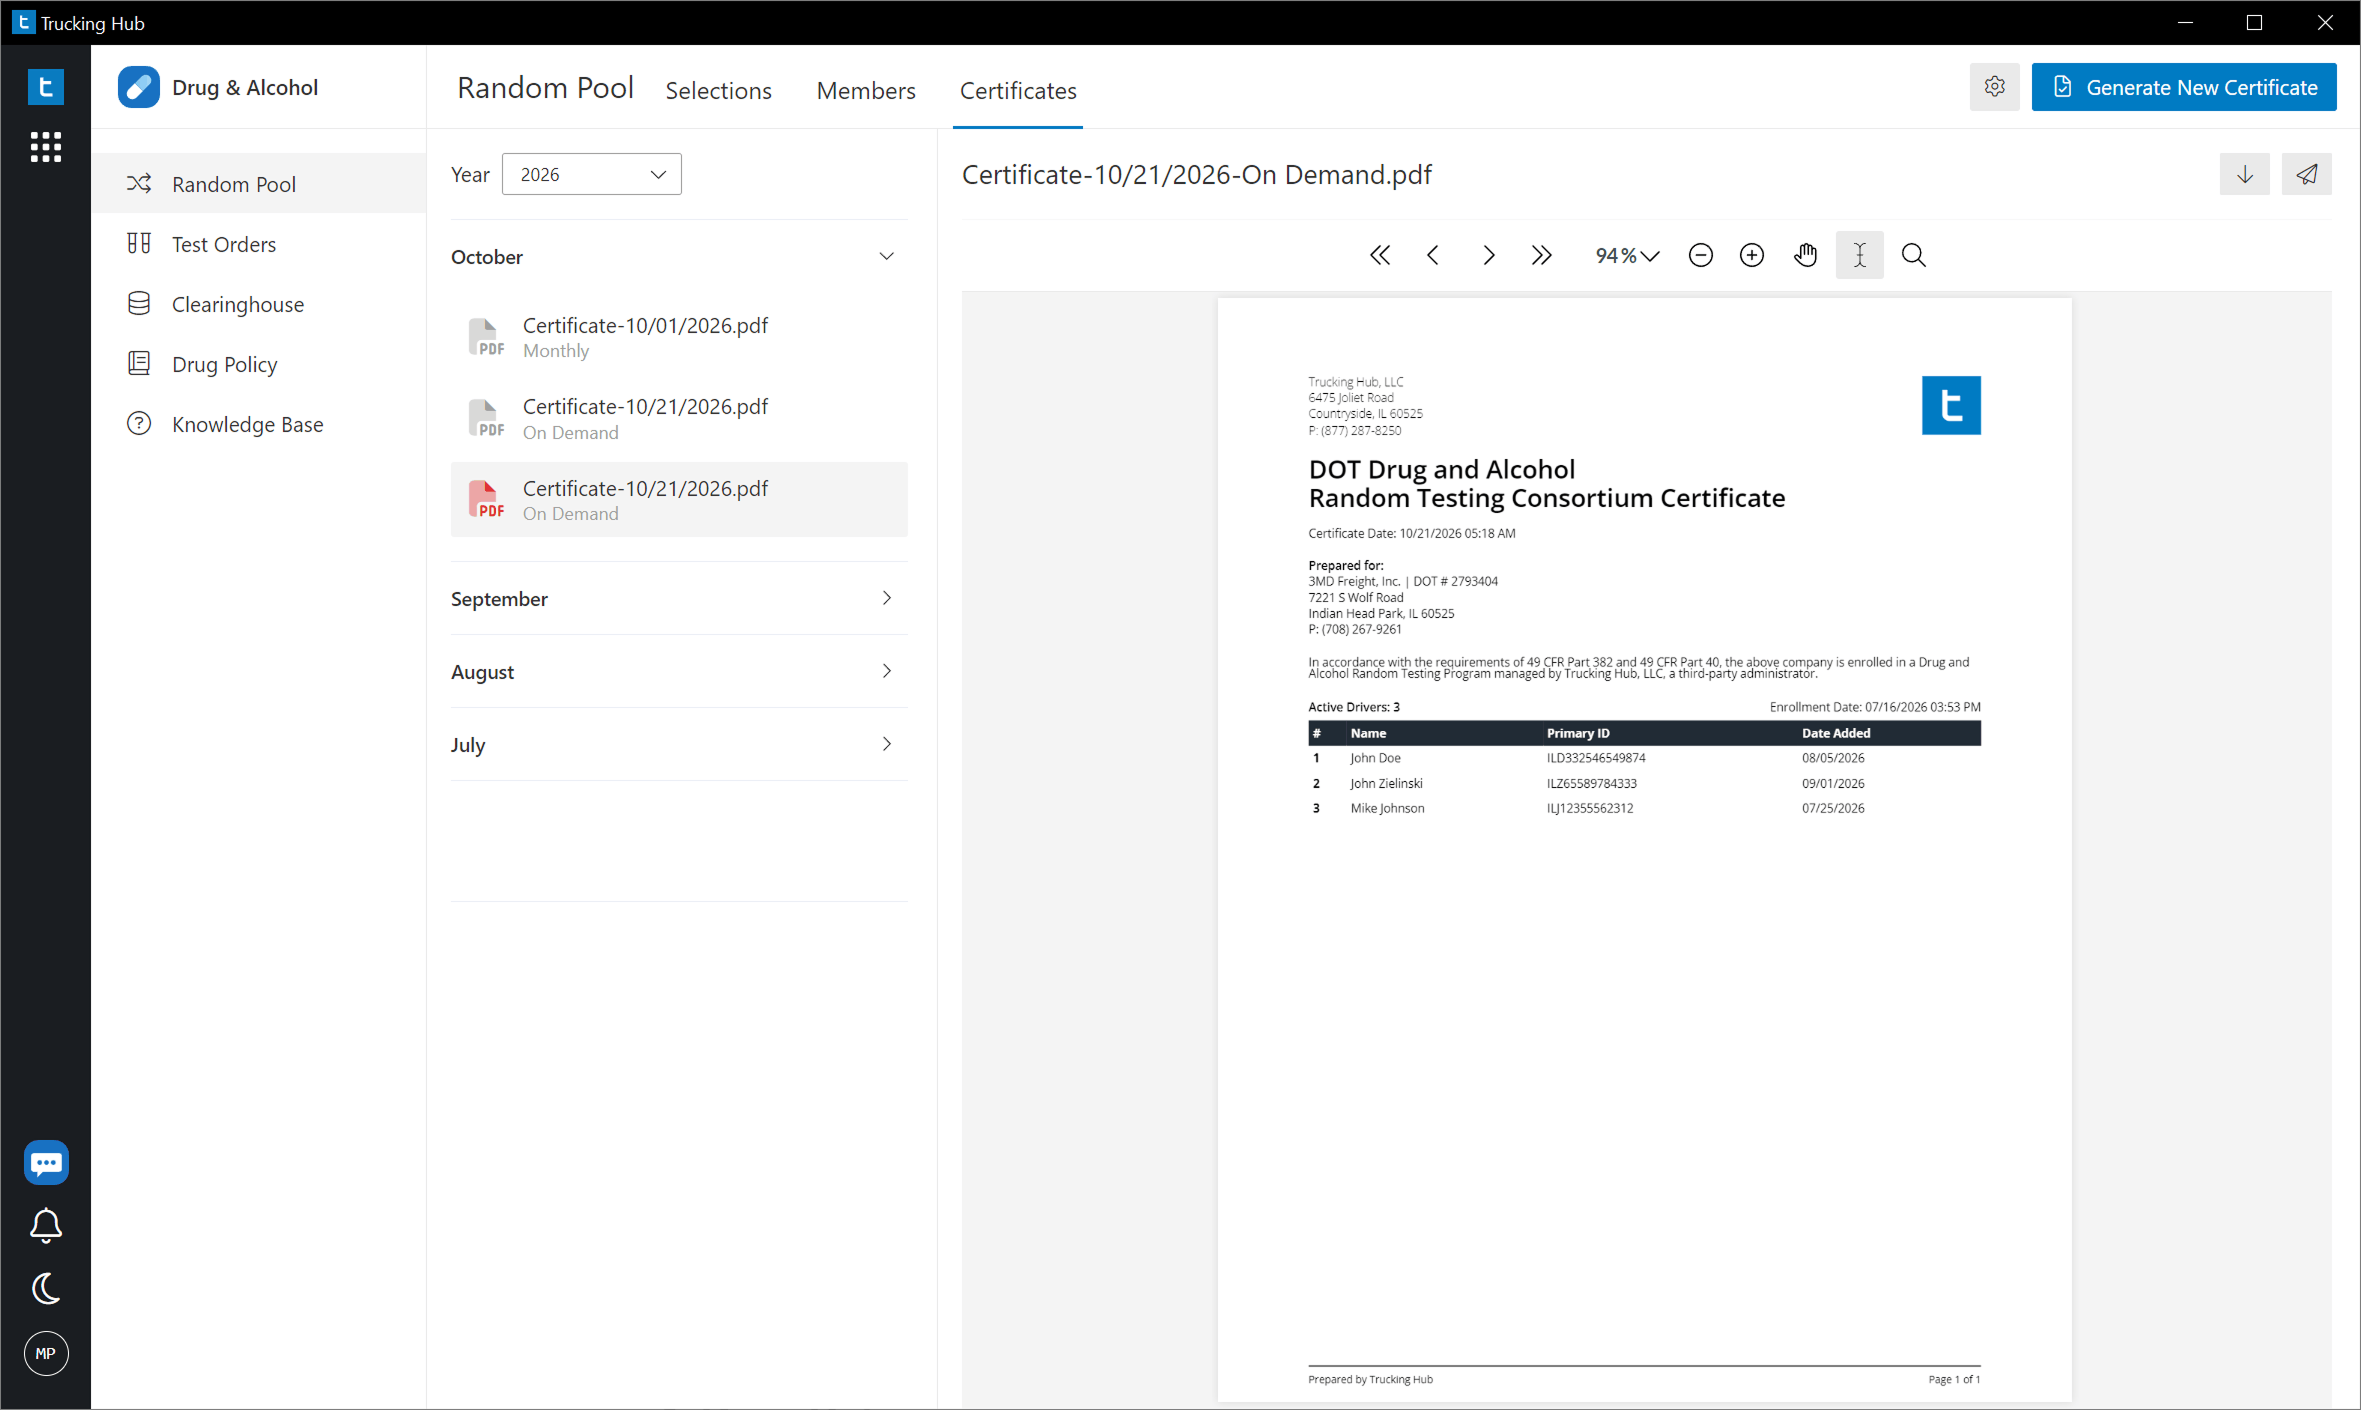Open the apps grid launcher
This screenshot has width=2361, height=1410.
coord(45,147)
